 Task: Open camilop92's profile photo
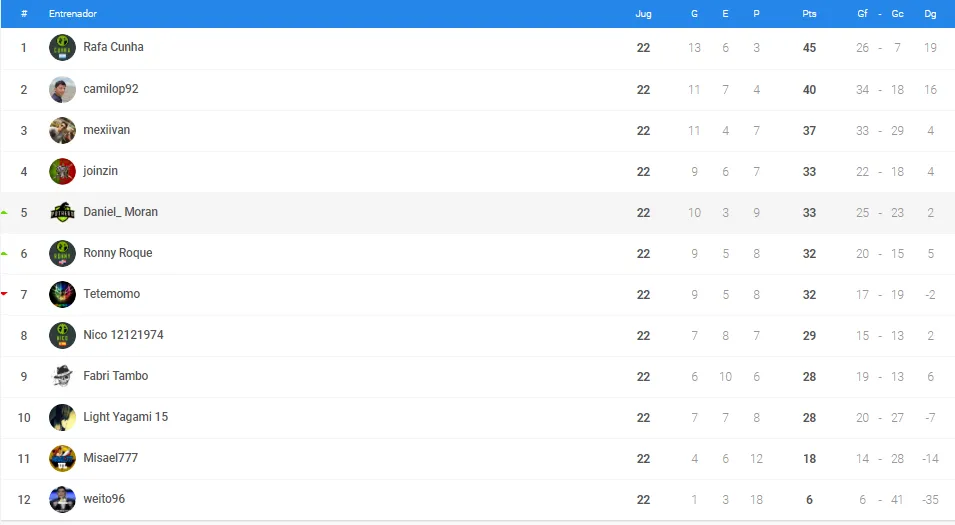[62, 90]
